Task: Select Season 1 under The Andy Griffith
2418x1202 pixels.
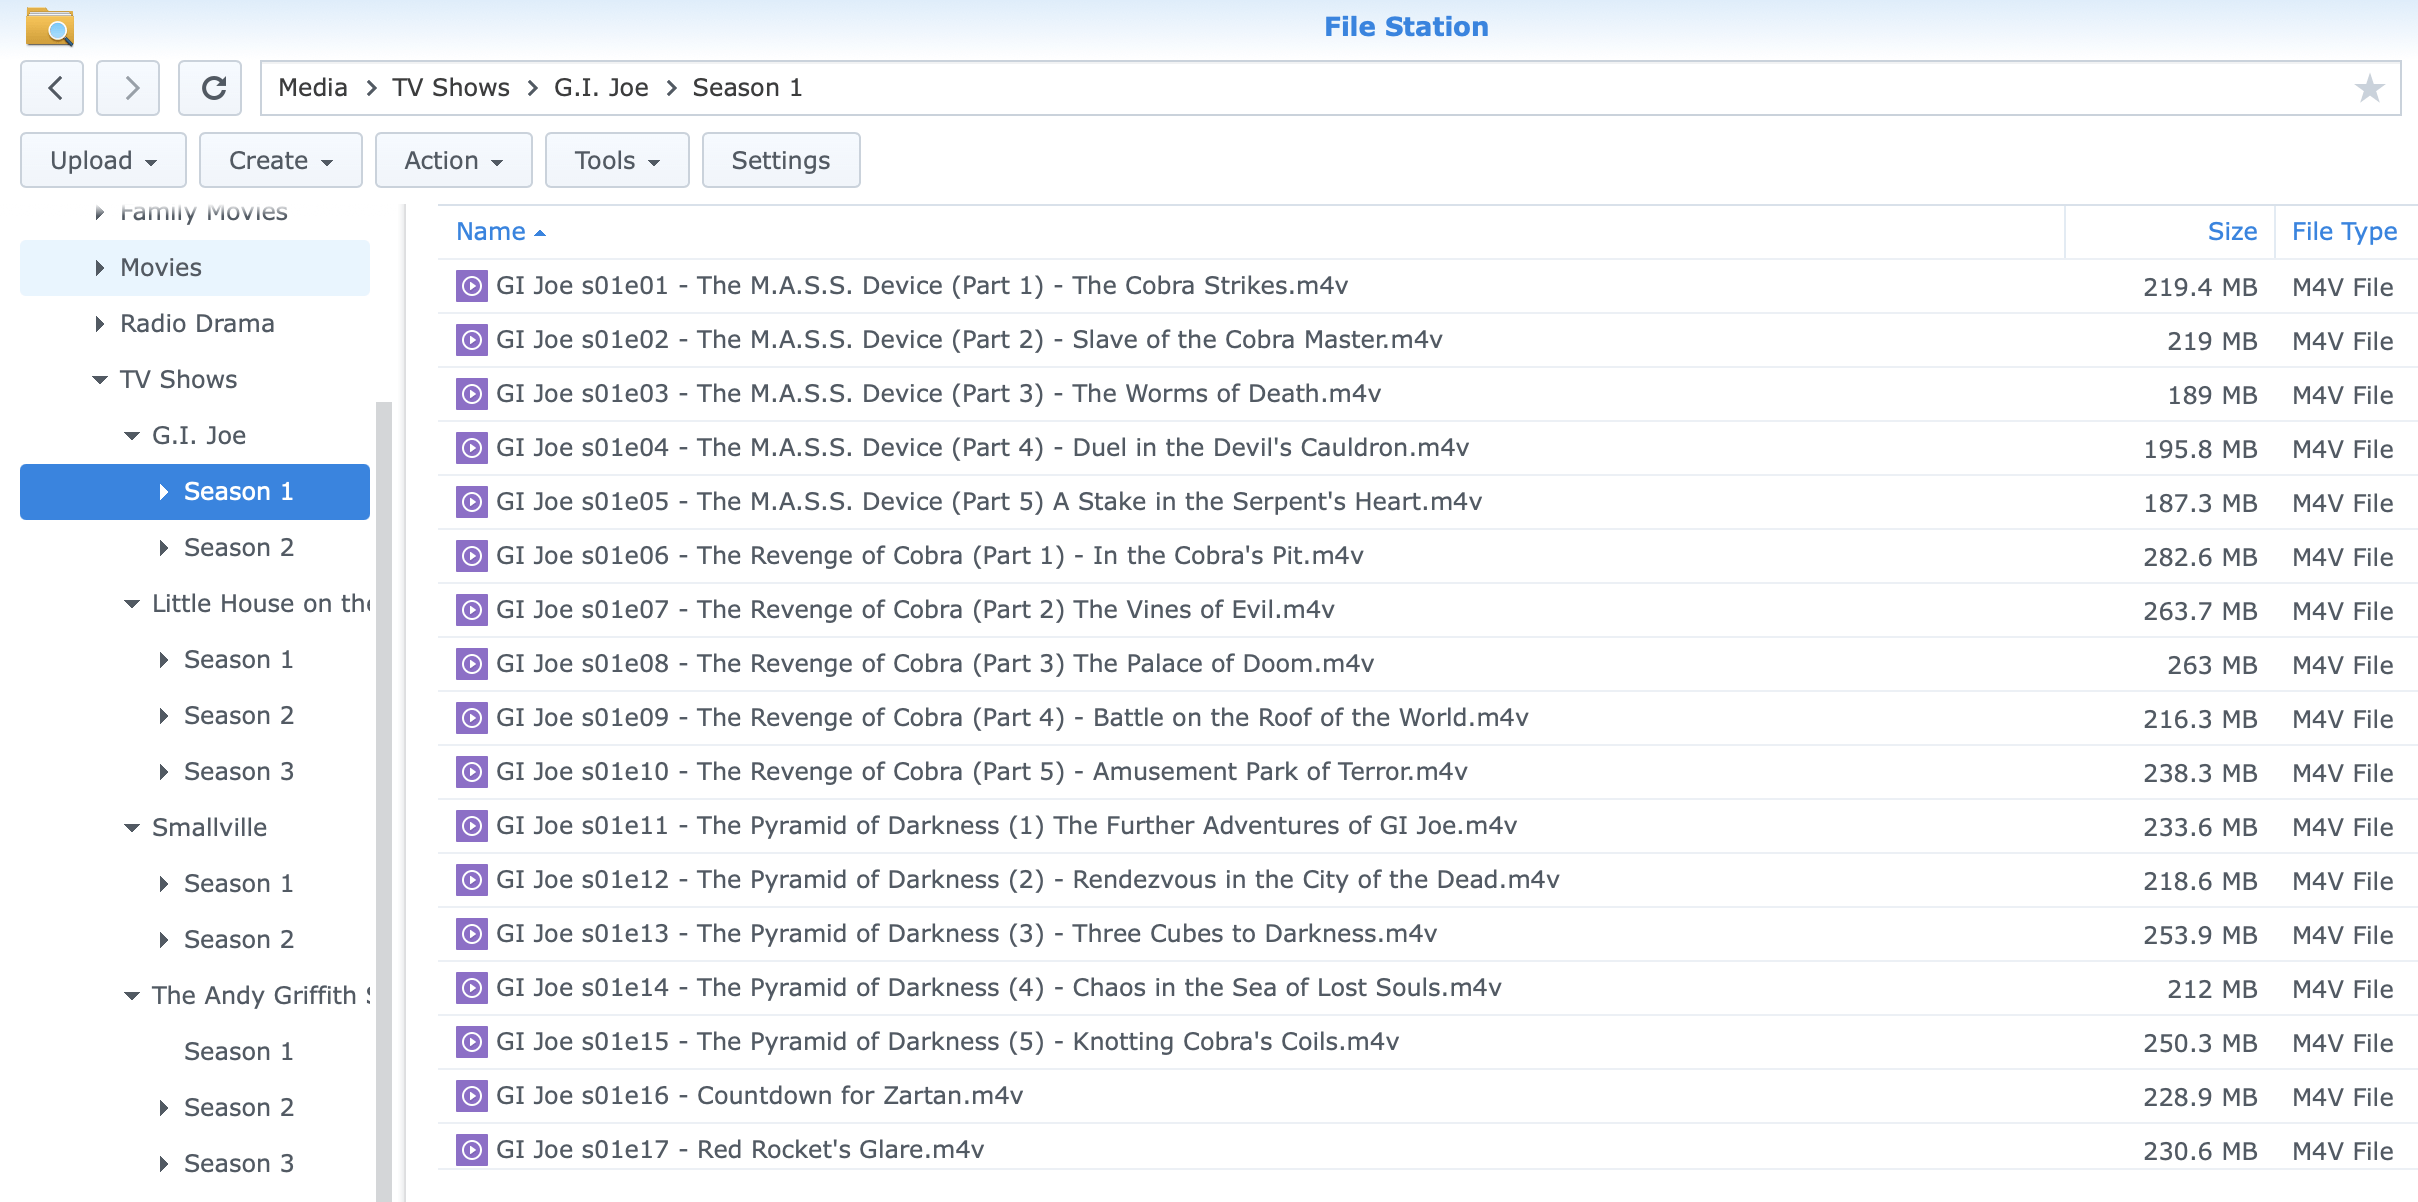Action: [239, 1052]
